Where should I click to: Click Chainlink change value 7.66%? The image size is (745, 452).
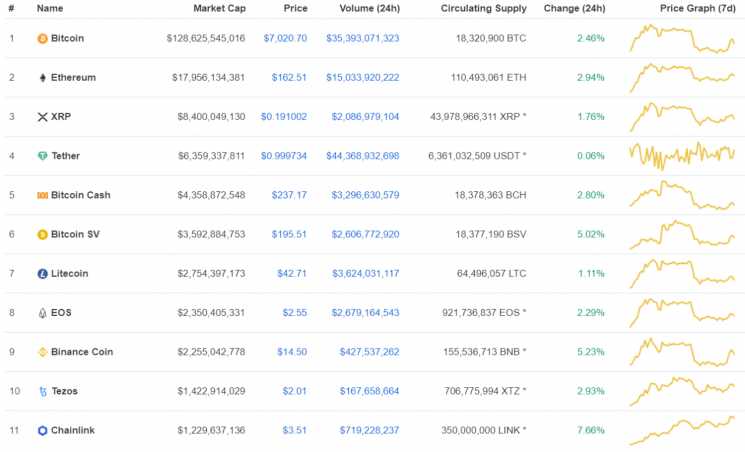pyautogui.click(x=591, y=430)
